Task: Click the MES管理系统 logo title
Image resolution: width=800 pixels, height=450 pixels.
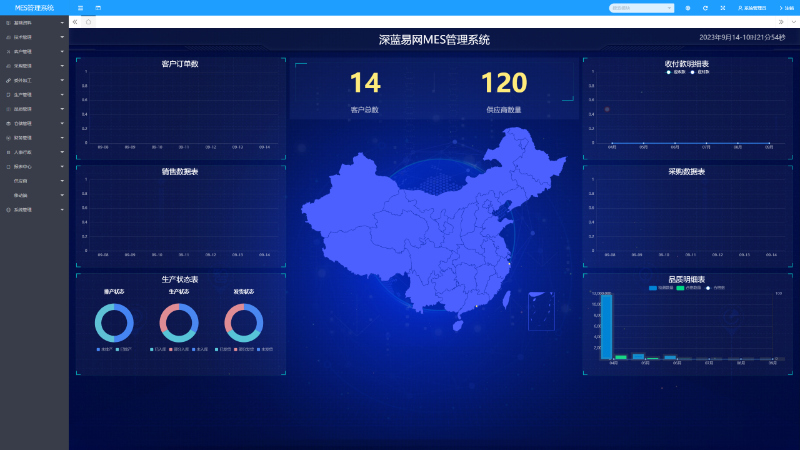Action: coord(34,8)
